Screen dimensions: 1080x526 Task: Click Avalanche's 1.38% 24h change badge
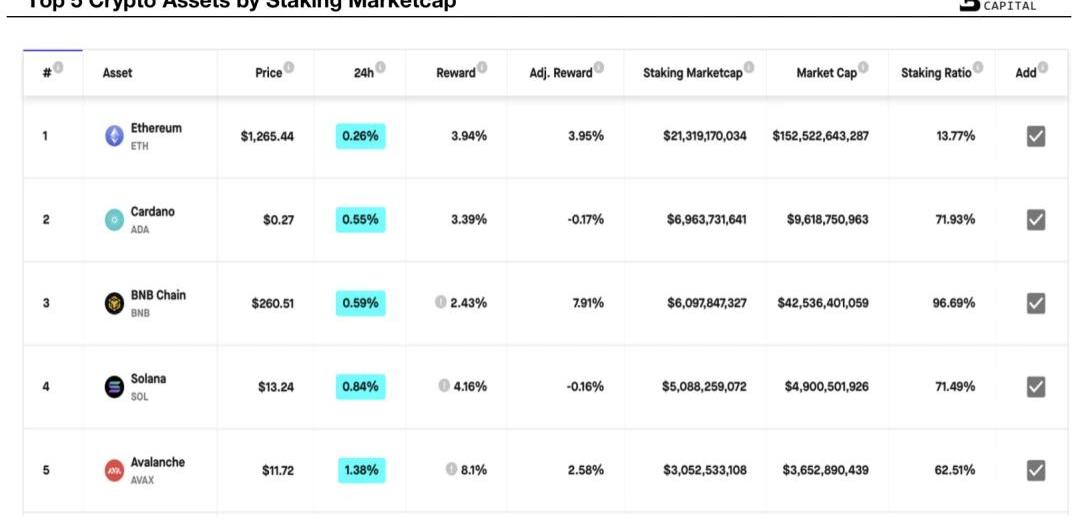(360, 470)
